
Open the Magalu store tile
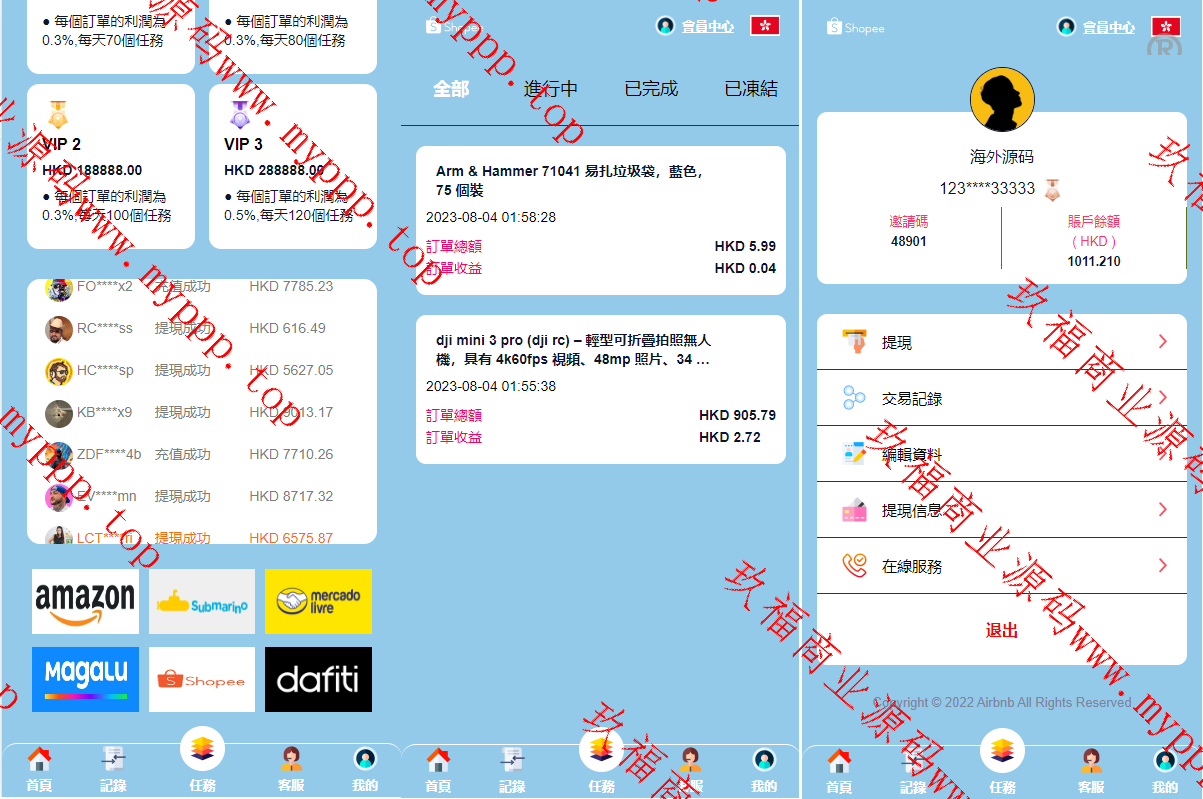(x=85, y=679)
